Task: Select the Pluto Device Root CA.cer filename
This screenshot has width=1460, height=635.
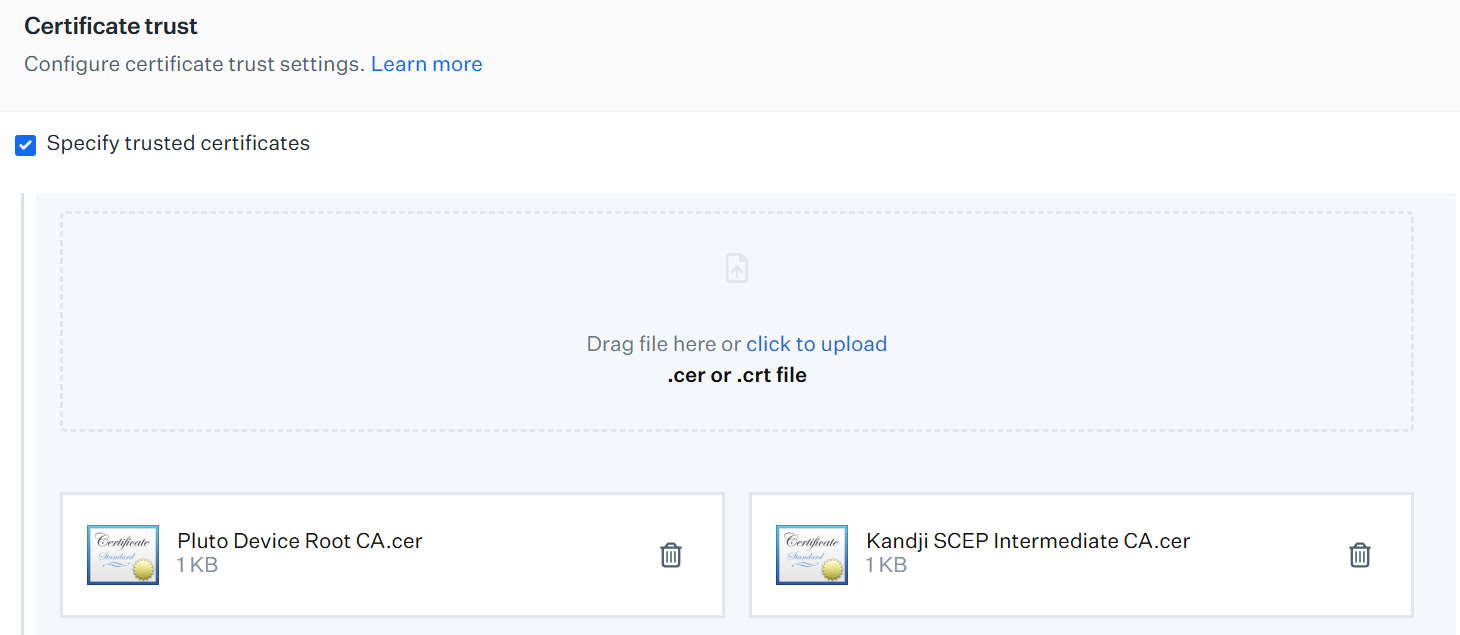Action: click(300, 541)
